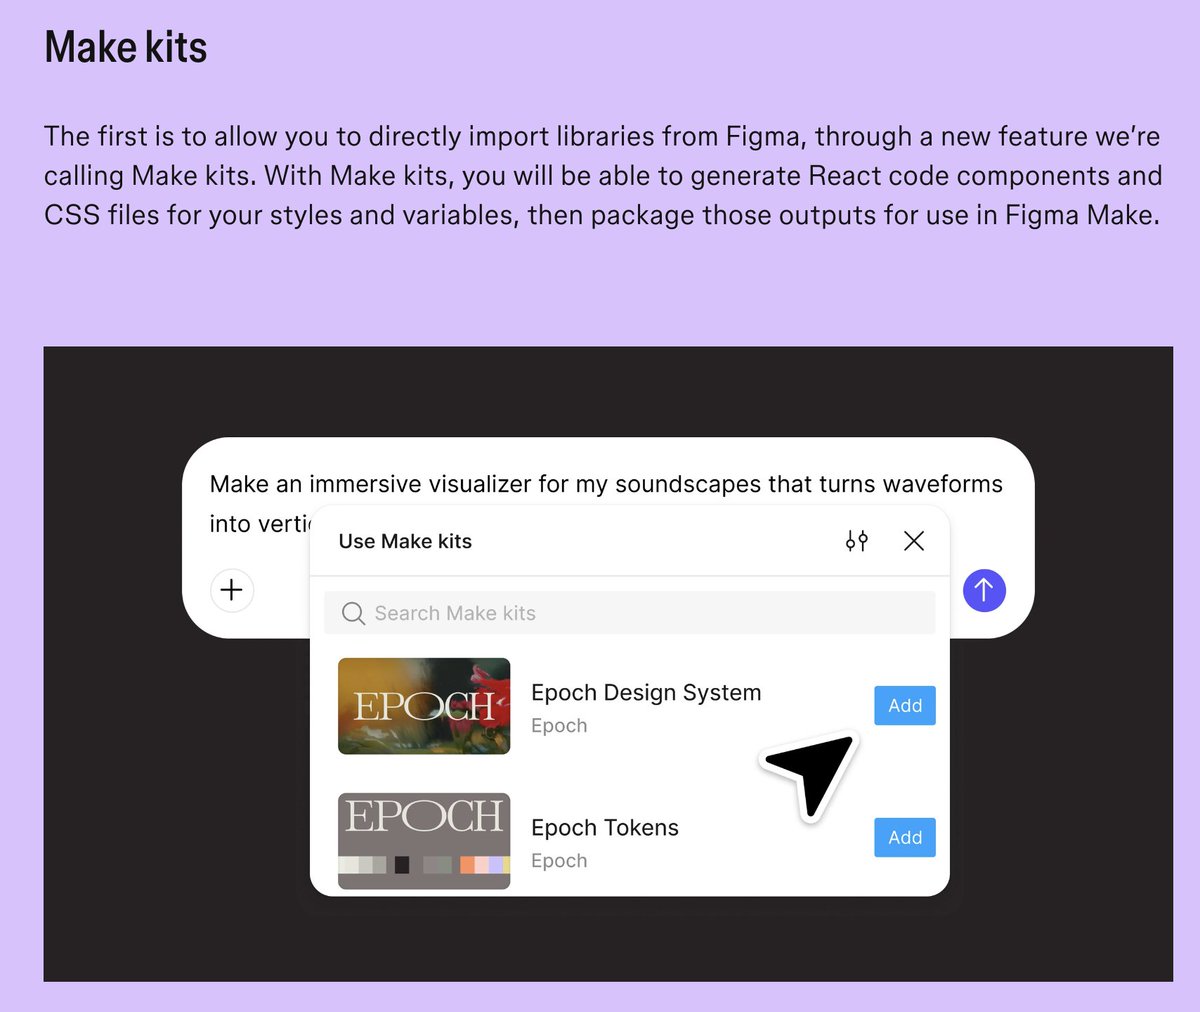Click the plus attachment icon in prompt box

[231, 590]
